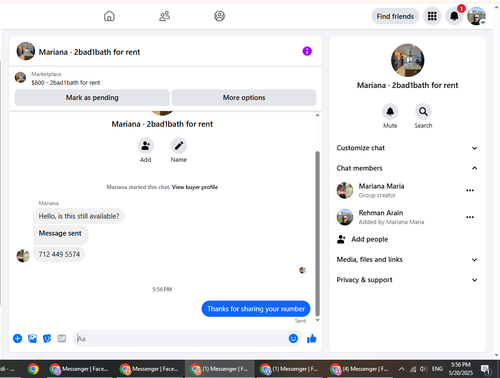Click the 'Message sent' bubble

[x=60, y=234]
